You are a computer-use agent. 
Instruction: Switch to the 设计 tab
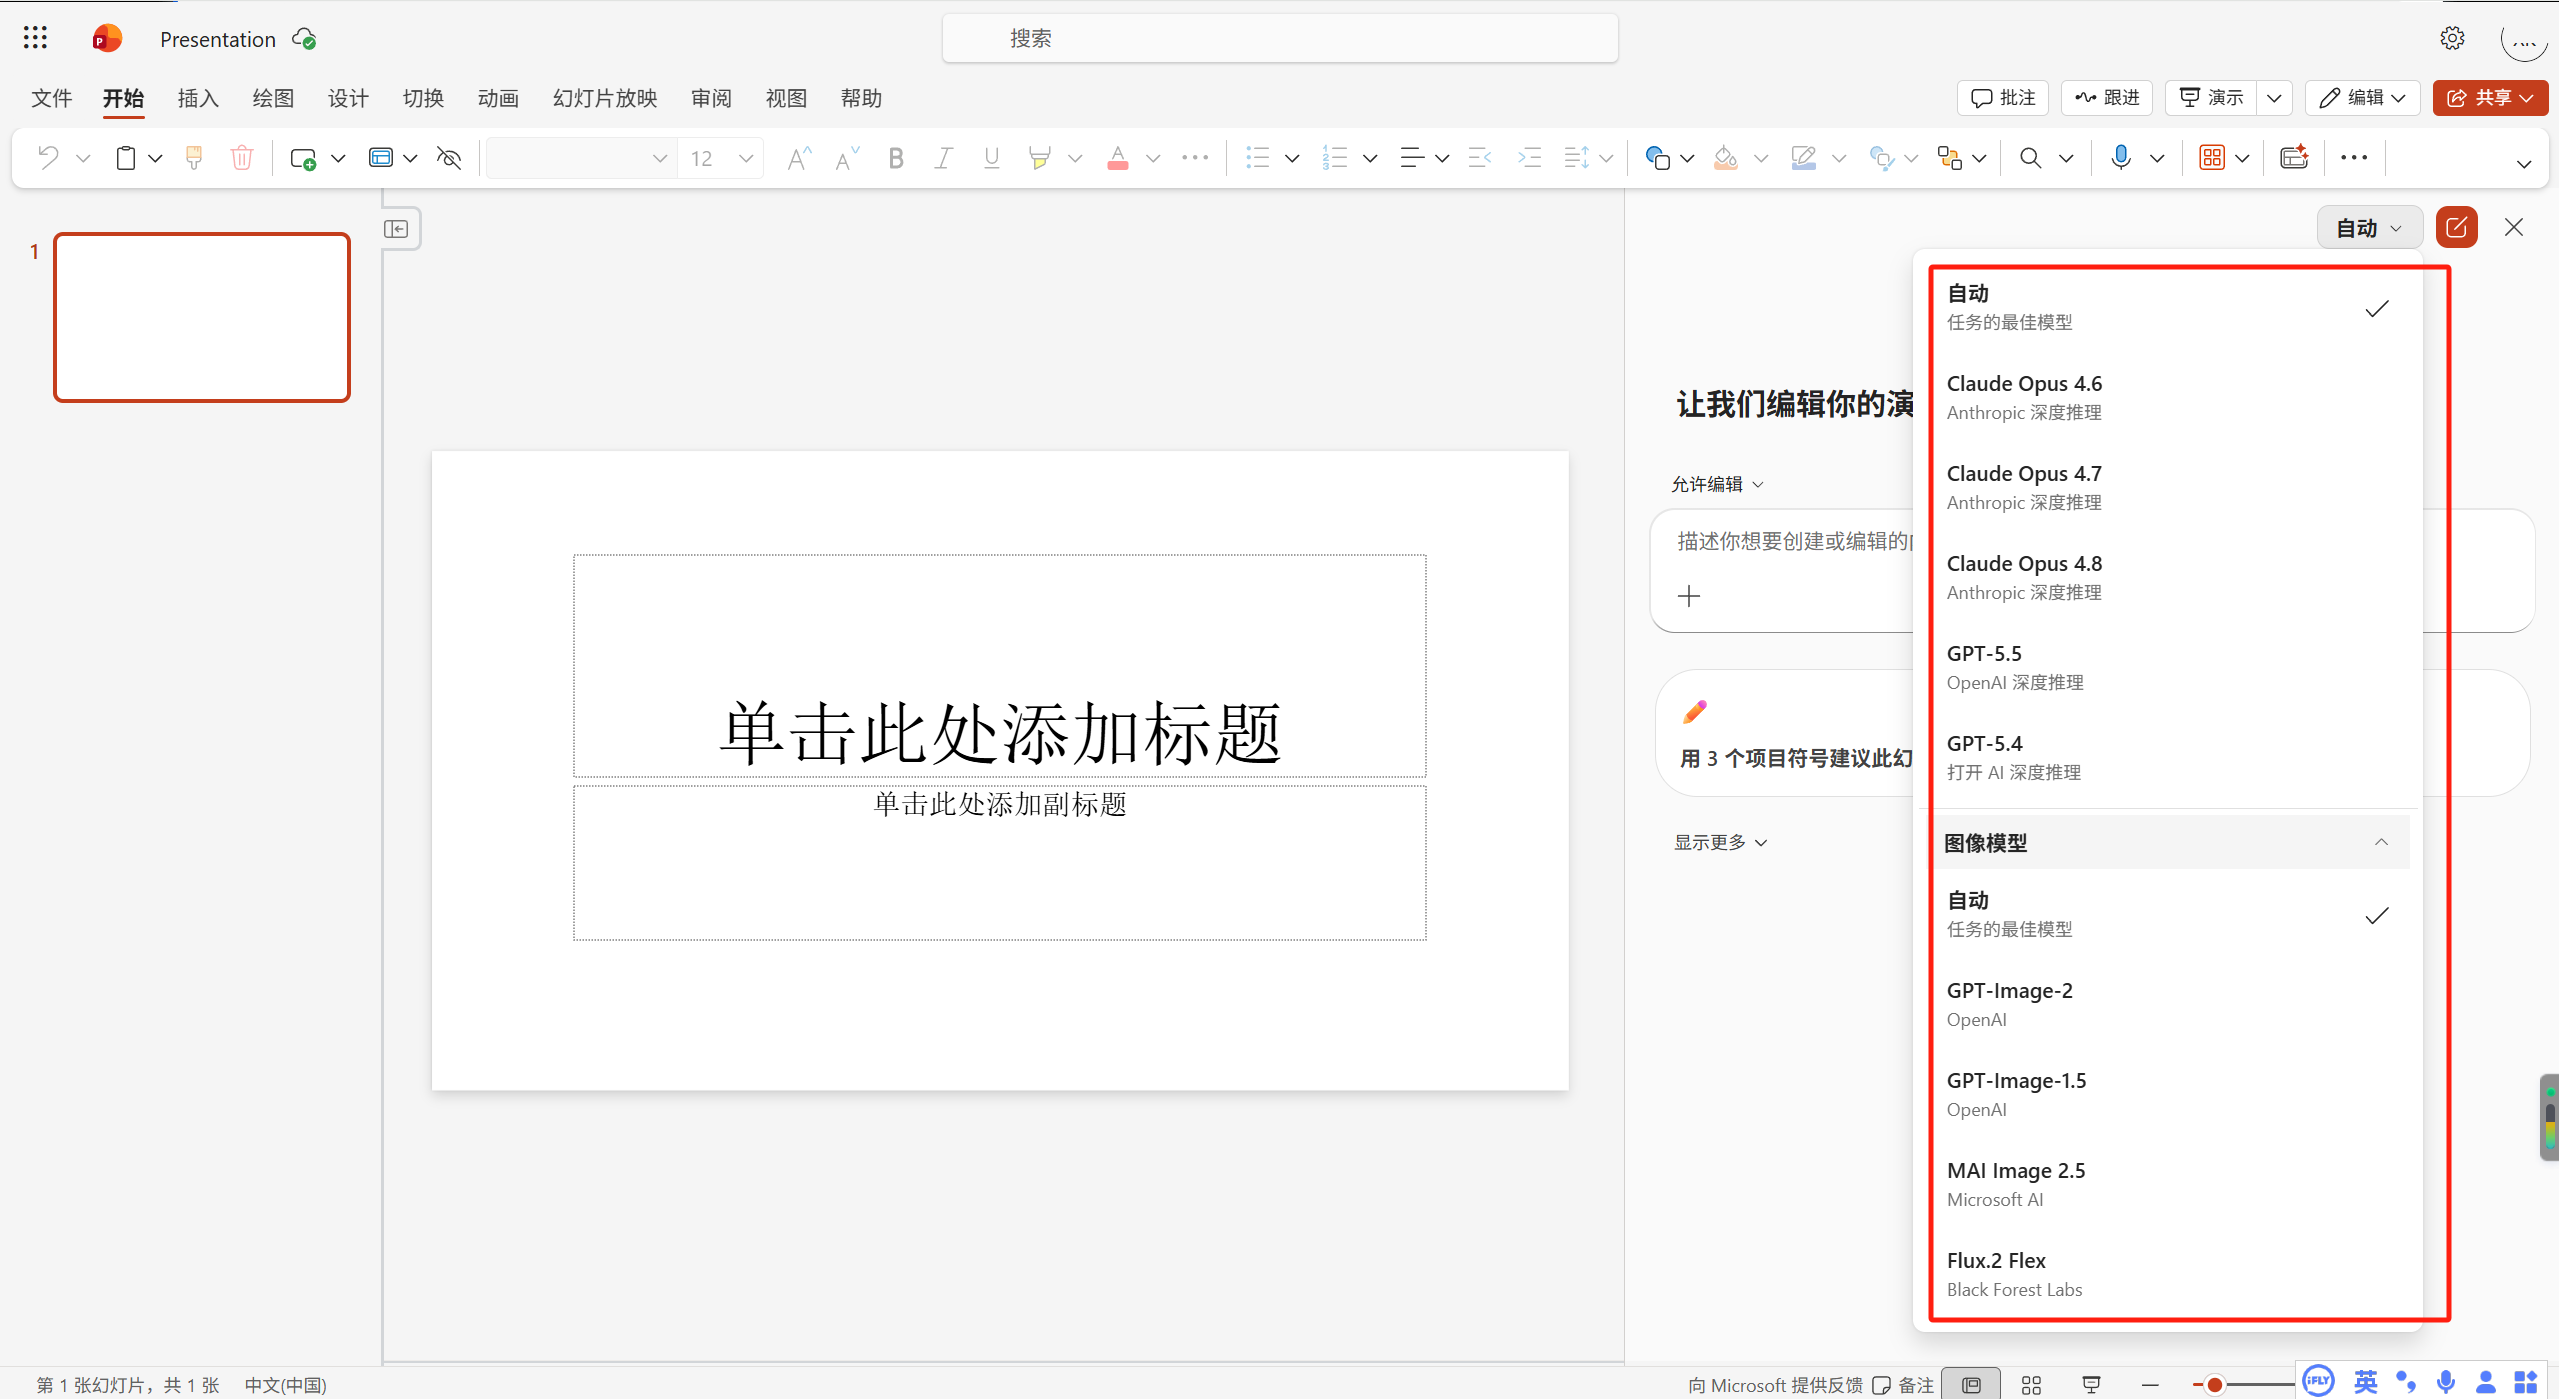[348, 98]
